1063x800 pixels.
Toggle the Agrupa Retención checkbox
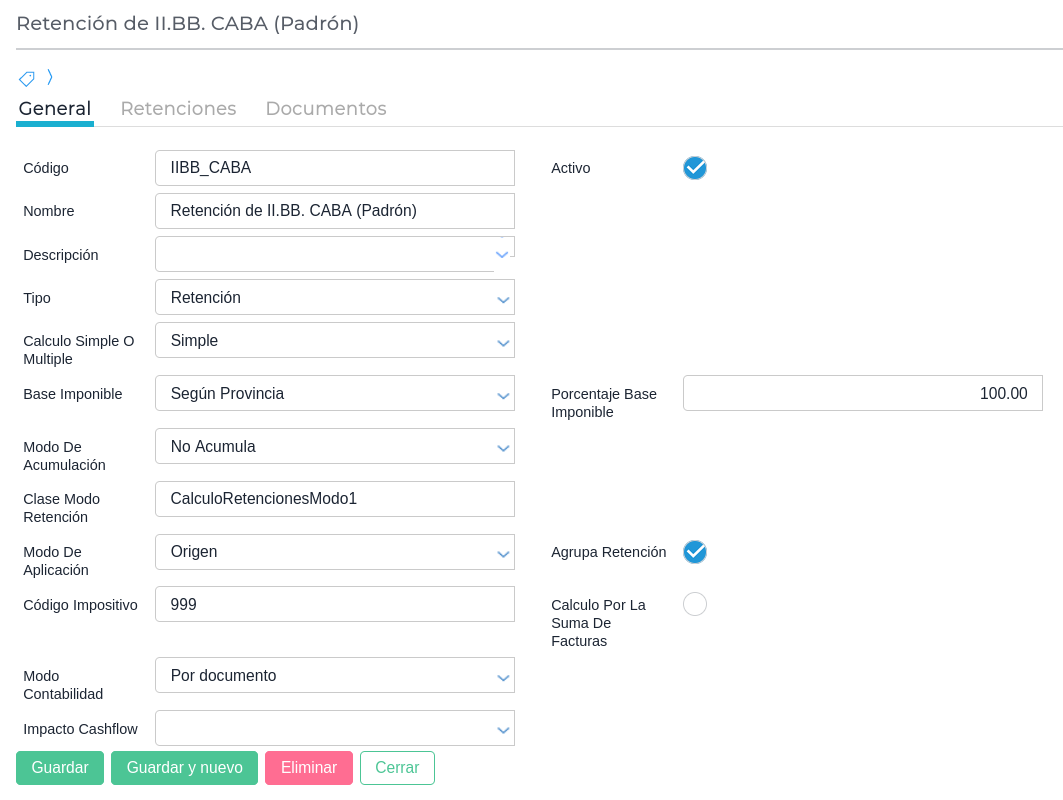(695, 552)
